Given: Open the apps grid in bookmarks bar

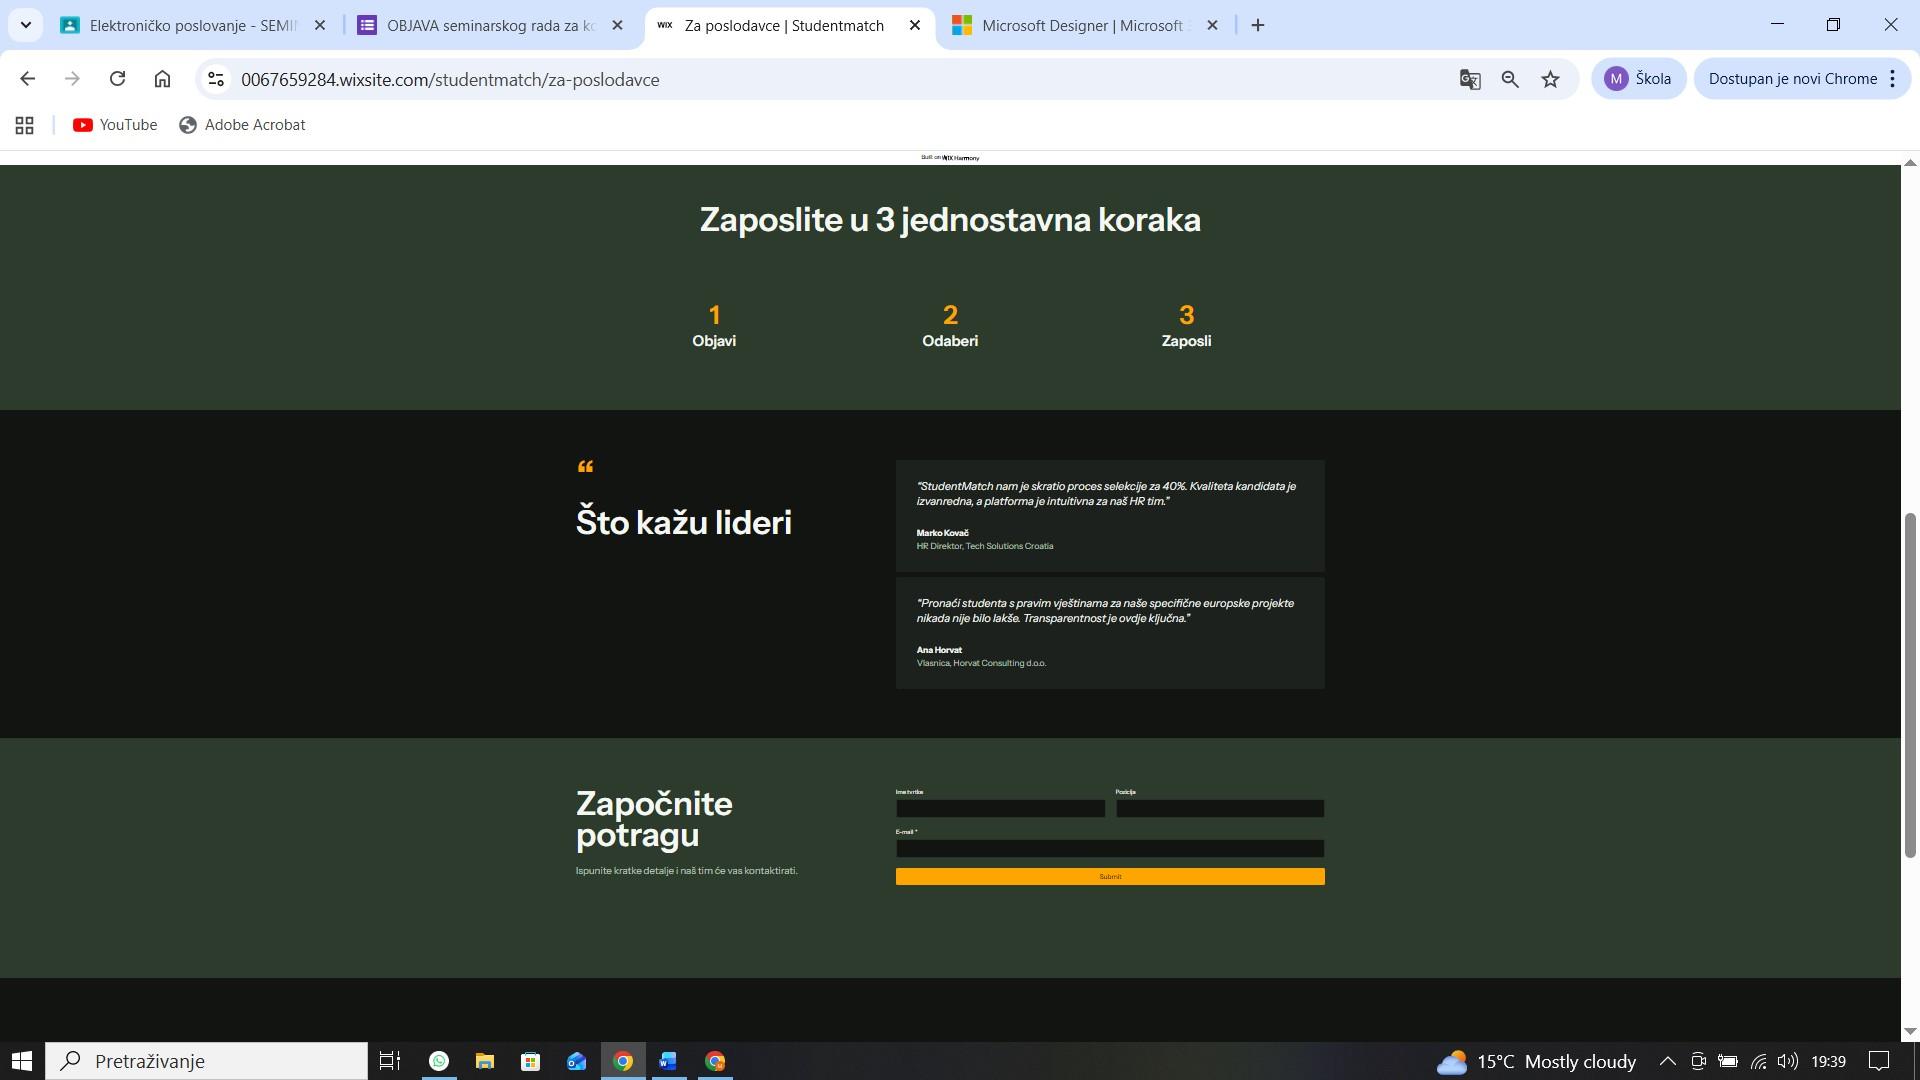Looking at the screenshot, I should point(24,125).
